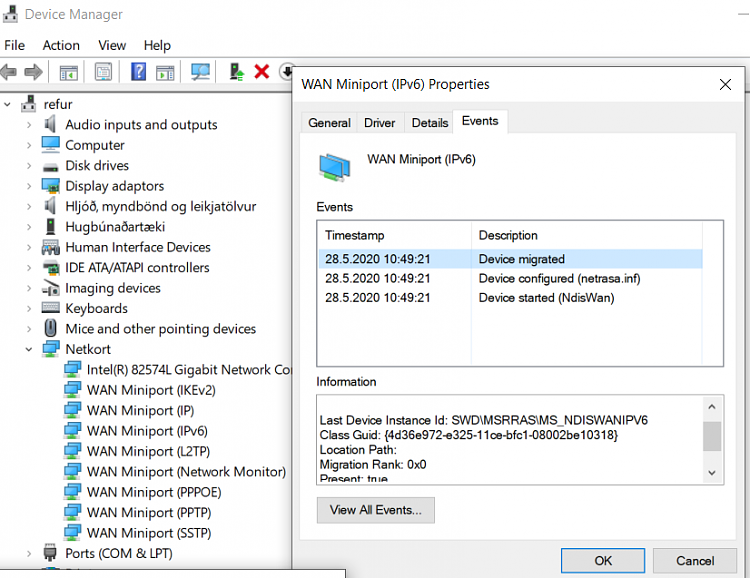Expand the Display adaptors node
The image size is (750, 578).
(x=29, y=186)
